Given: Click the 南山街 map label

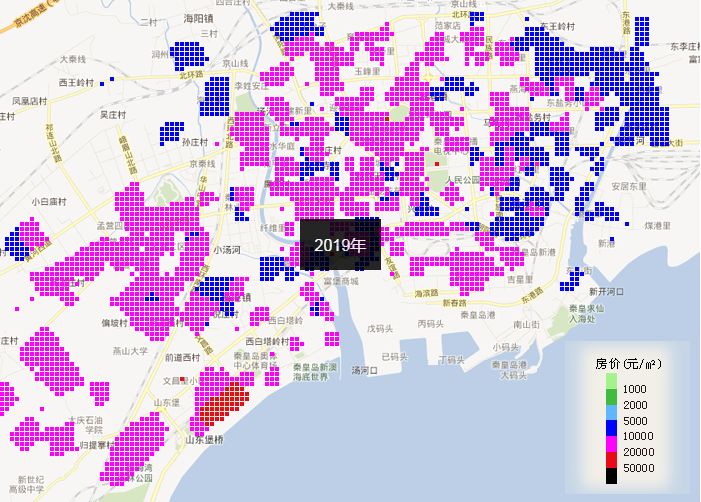Looking at the screenshot, I should (526, 324).
